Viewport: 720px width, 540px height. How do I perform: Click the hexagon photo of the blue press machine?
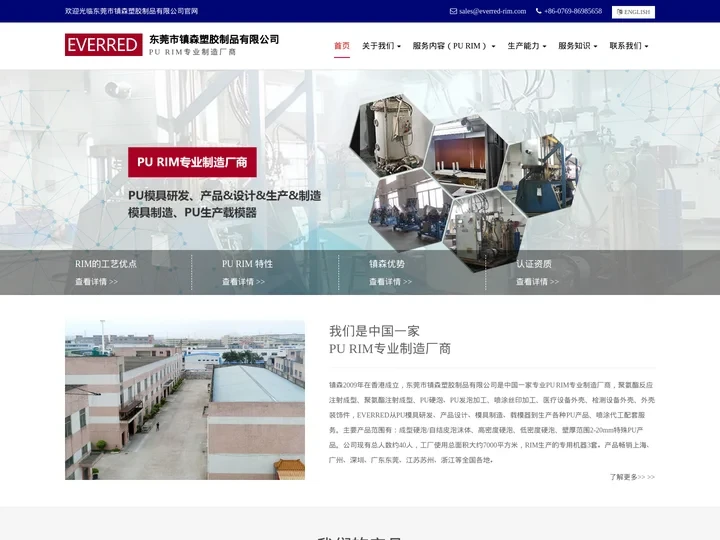[540, 177]
